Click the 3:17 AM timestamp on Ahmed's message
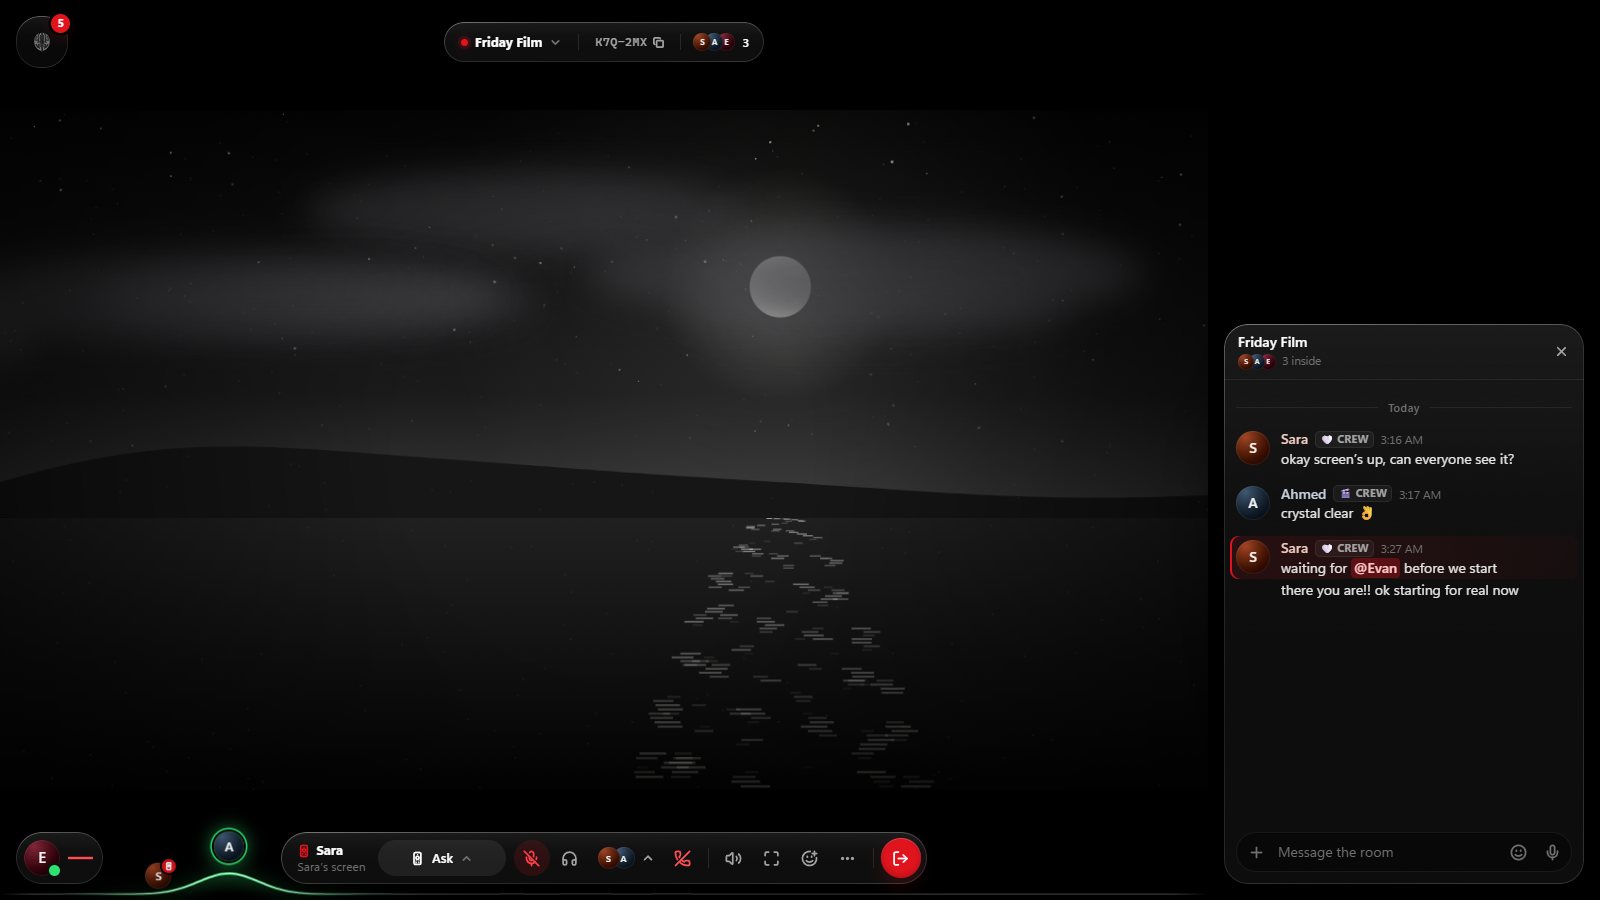The width and height of the screenshot is (1600, 900). pos(1419,495)
